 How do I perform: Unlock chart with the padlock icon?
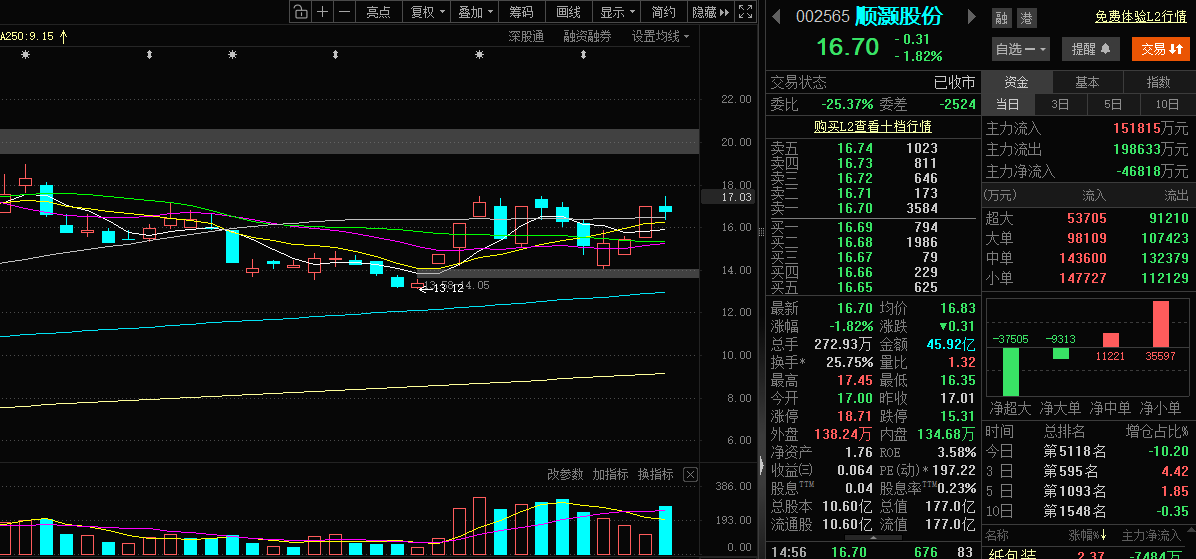pos(301,11)
